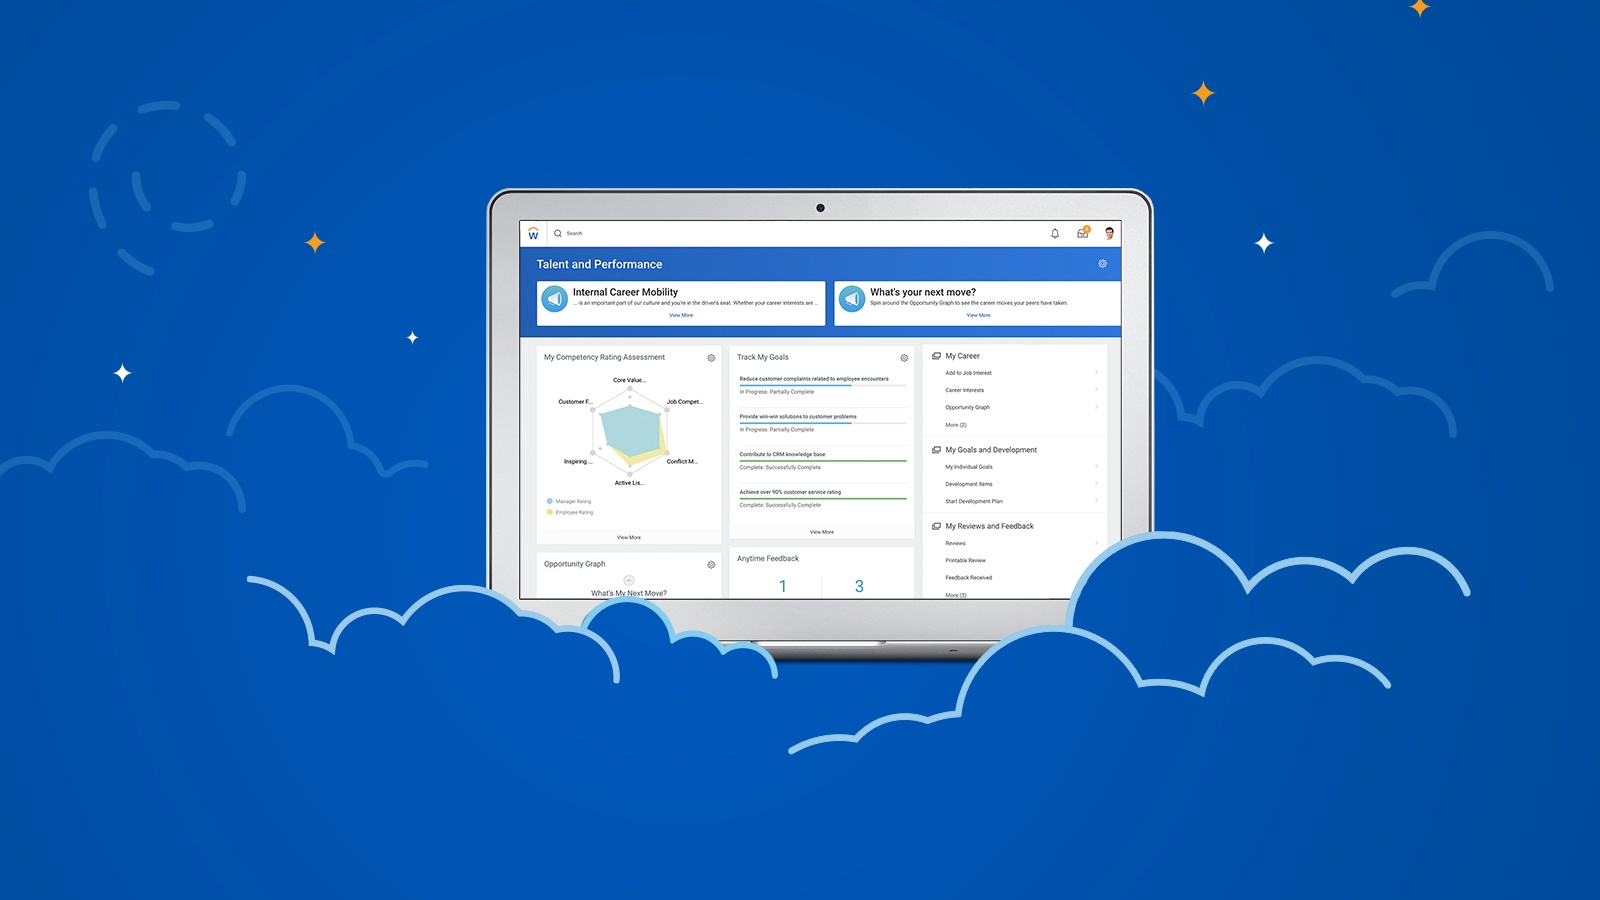
Task: Open the inbox icon with badge
Action: tap(1082, 233)
